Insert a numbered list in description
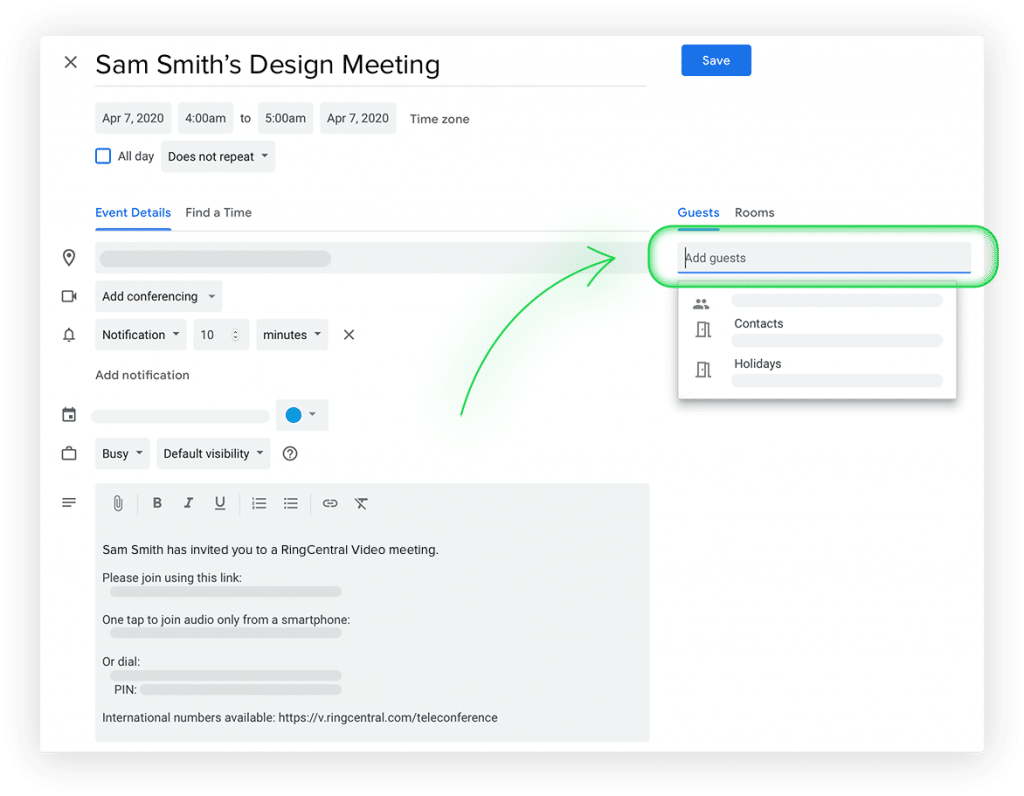 click(x=259, y=503)
